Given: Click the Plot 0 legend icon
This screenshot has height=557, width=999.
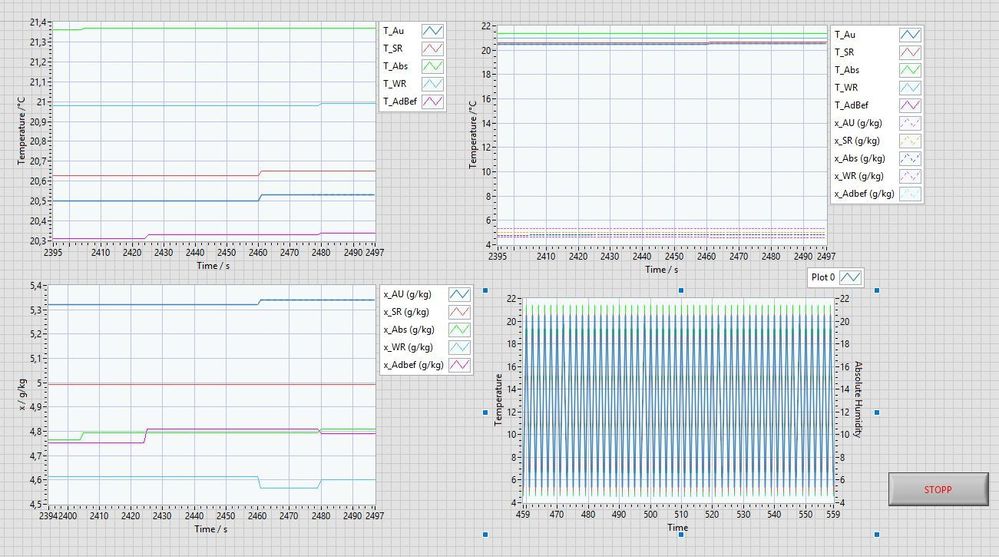Looking at the screenshot, I should [851, 277].
